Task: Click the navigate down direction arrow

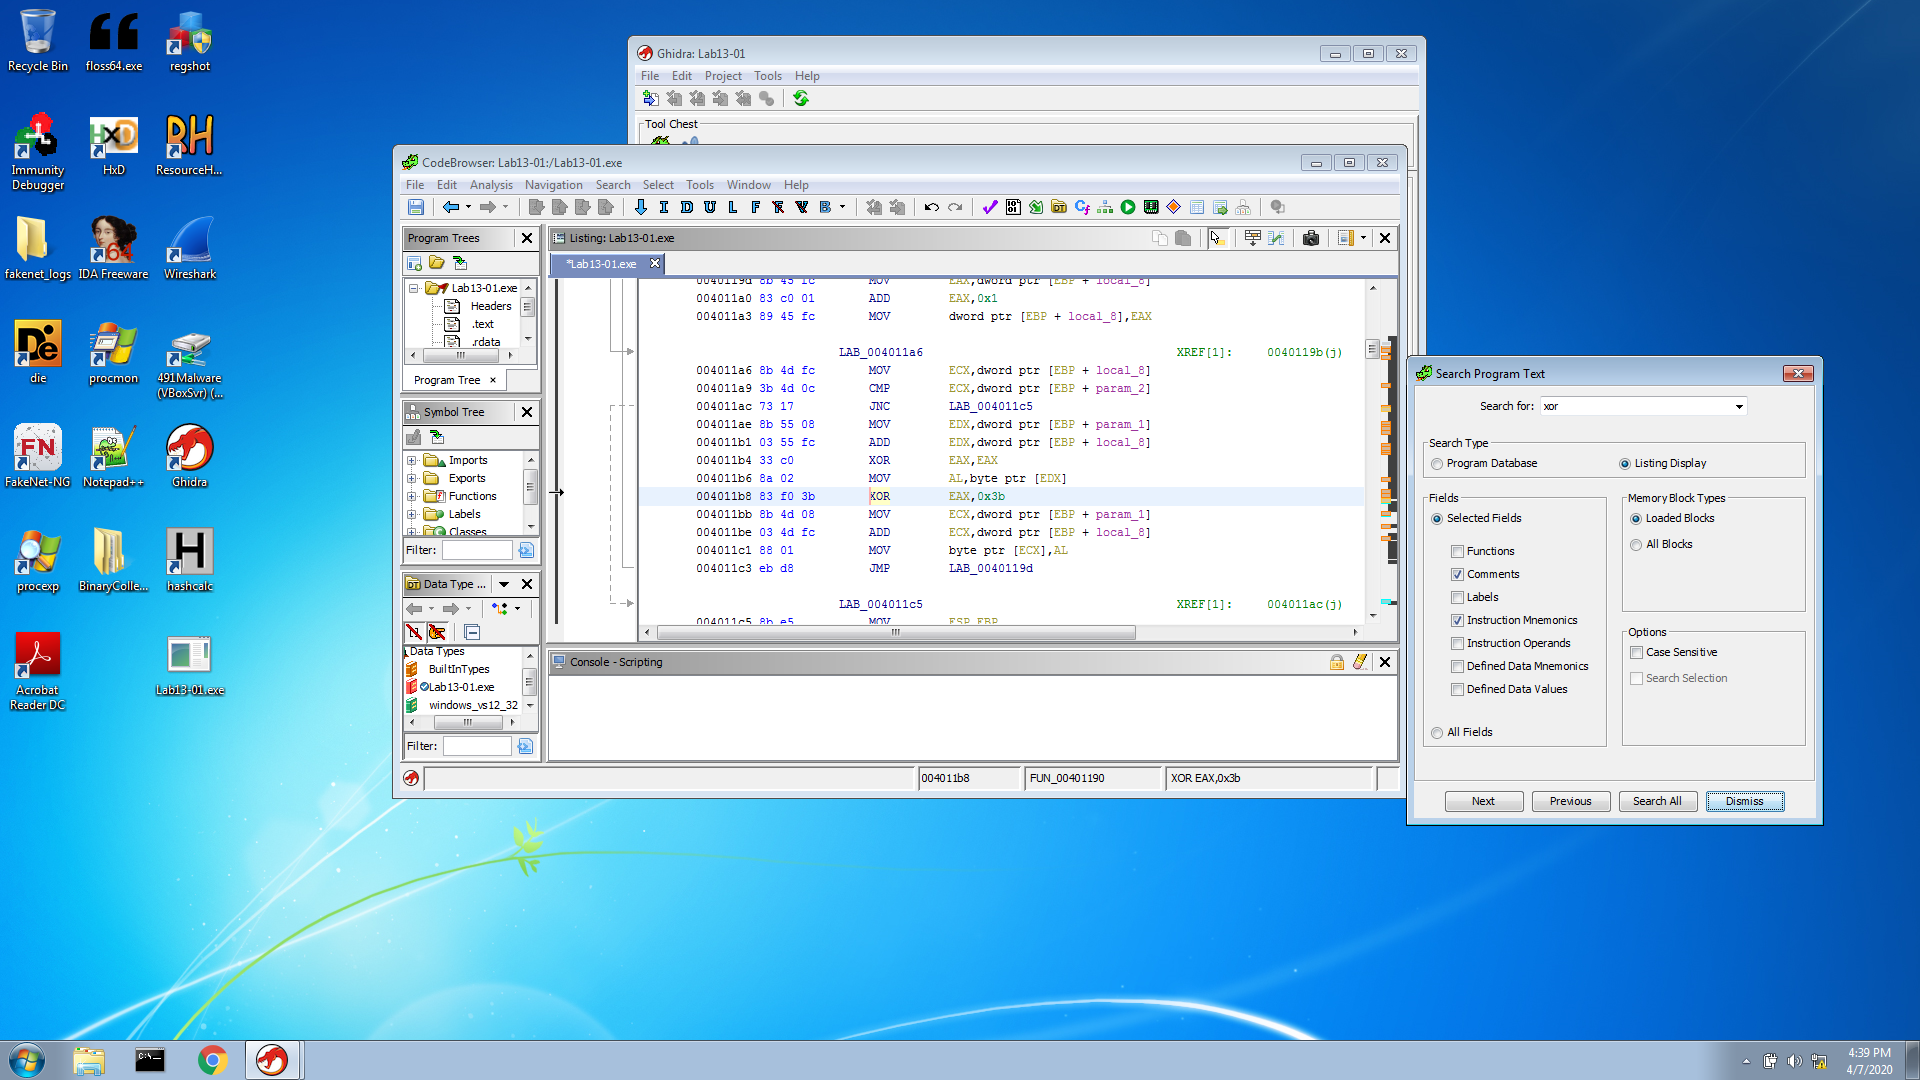Action: (x=641, y=207)
